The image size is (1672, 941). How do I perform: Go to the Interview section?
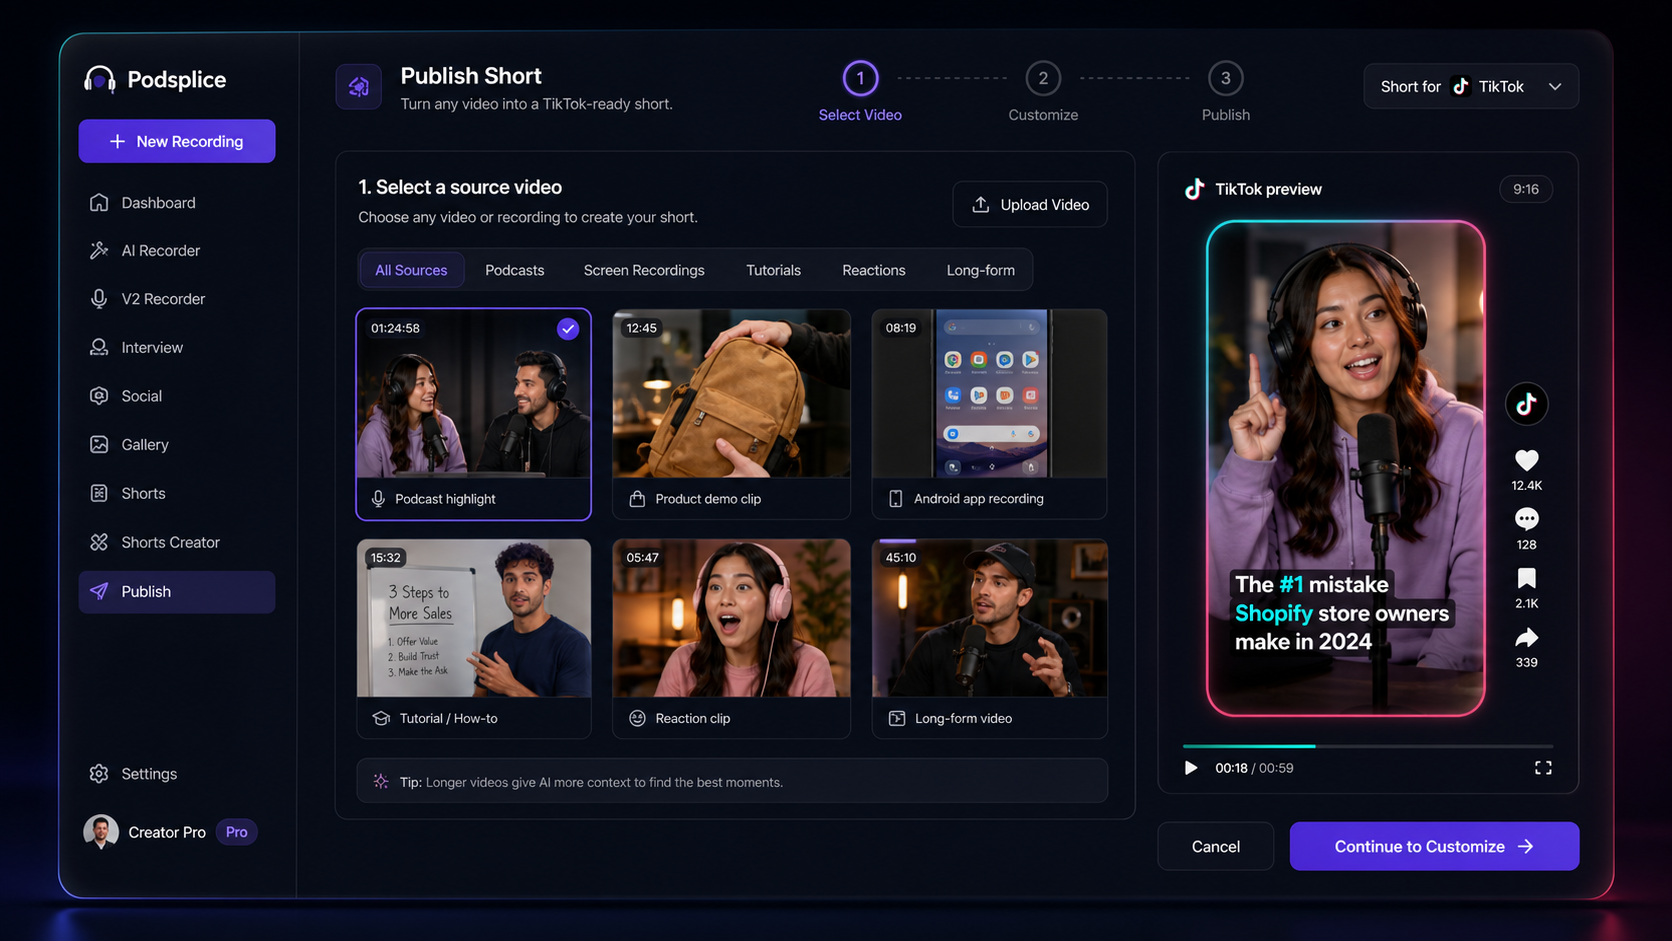point(177,348)
